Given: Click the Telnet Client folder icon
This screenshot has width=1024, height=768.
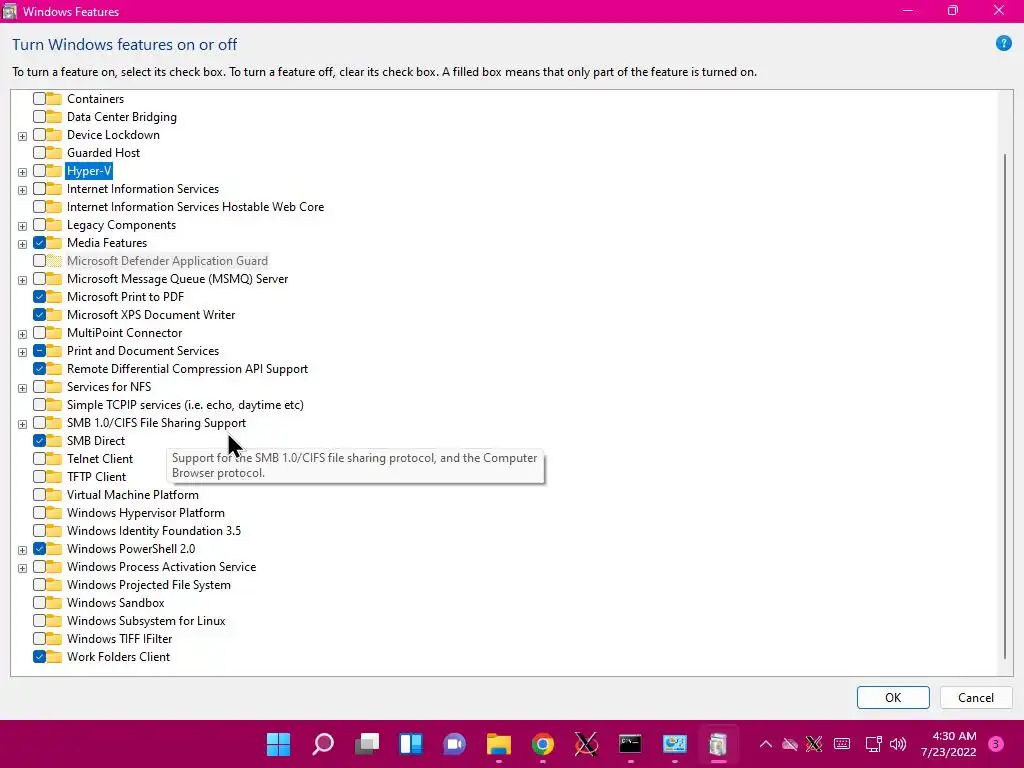Looking at the screenshot, I should pyautogui.click(x=54, y=458).
